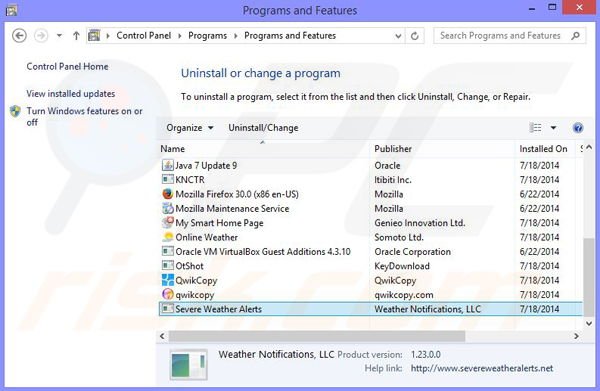Image resolution: width=600 pixels, height=391 pixels.
Task: Focus the Search Programs and Features field
Action: click(x=510, y=36)
